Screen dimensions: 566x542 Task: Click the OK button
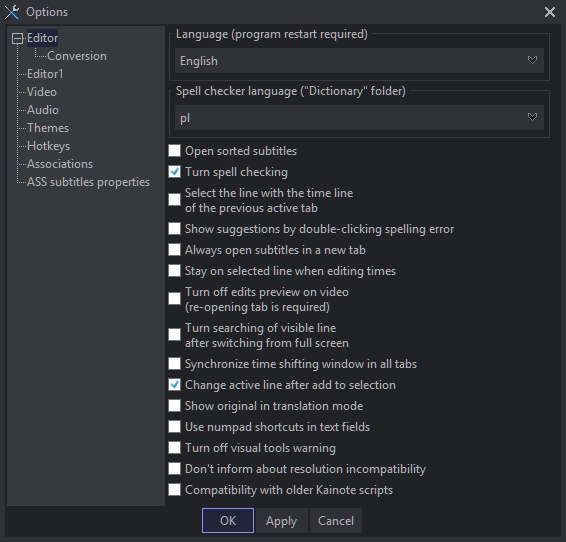click(228, 521)
